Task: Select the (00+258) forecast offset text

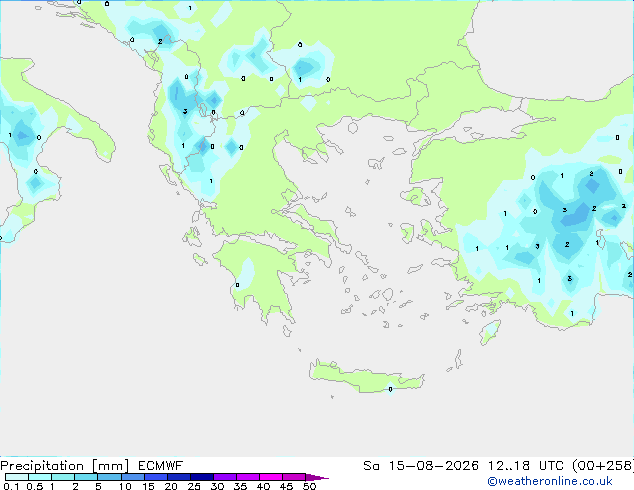Action: [x=603, y=466]
